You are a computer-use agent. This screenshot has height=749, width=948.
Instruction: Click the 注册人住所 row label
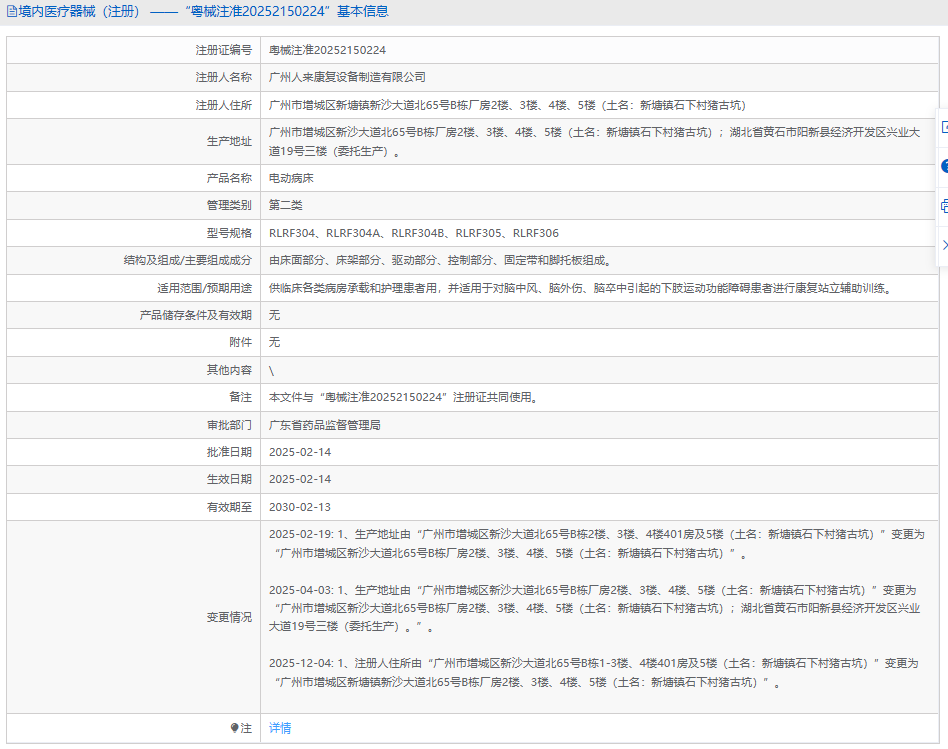pos(223,105)
